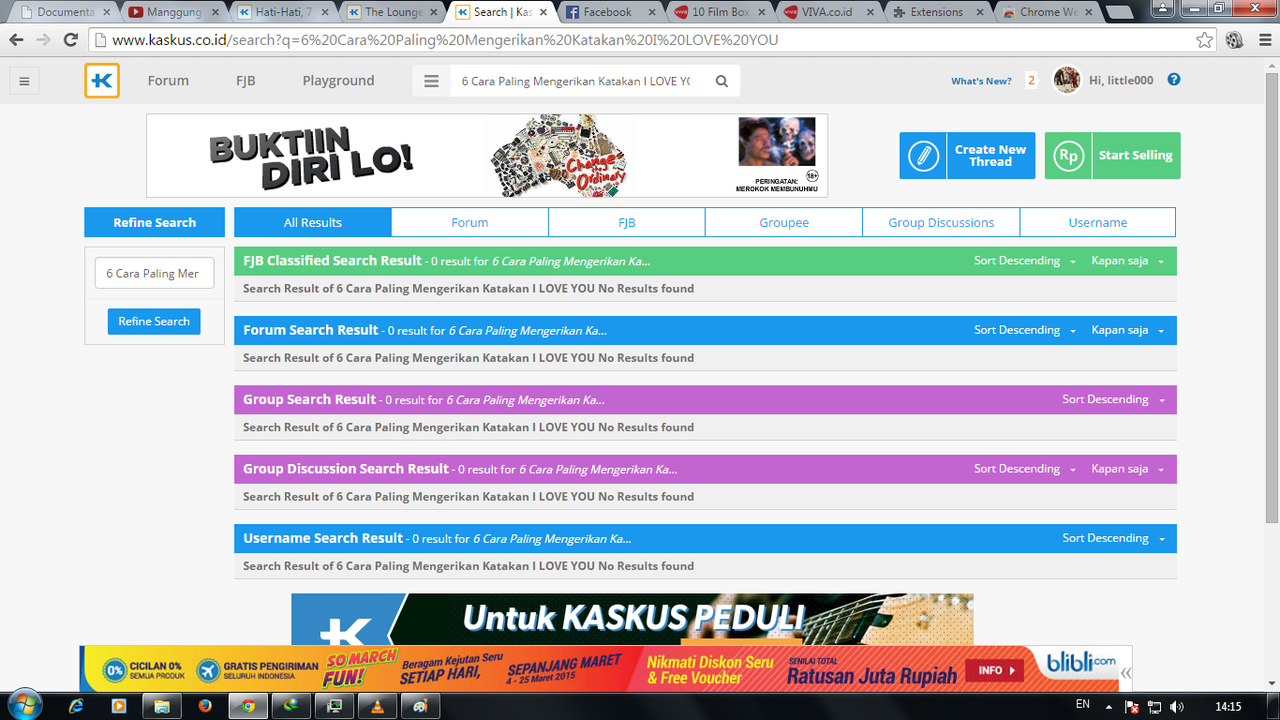Switch to the VIVA.co.id browser tab

824,12
